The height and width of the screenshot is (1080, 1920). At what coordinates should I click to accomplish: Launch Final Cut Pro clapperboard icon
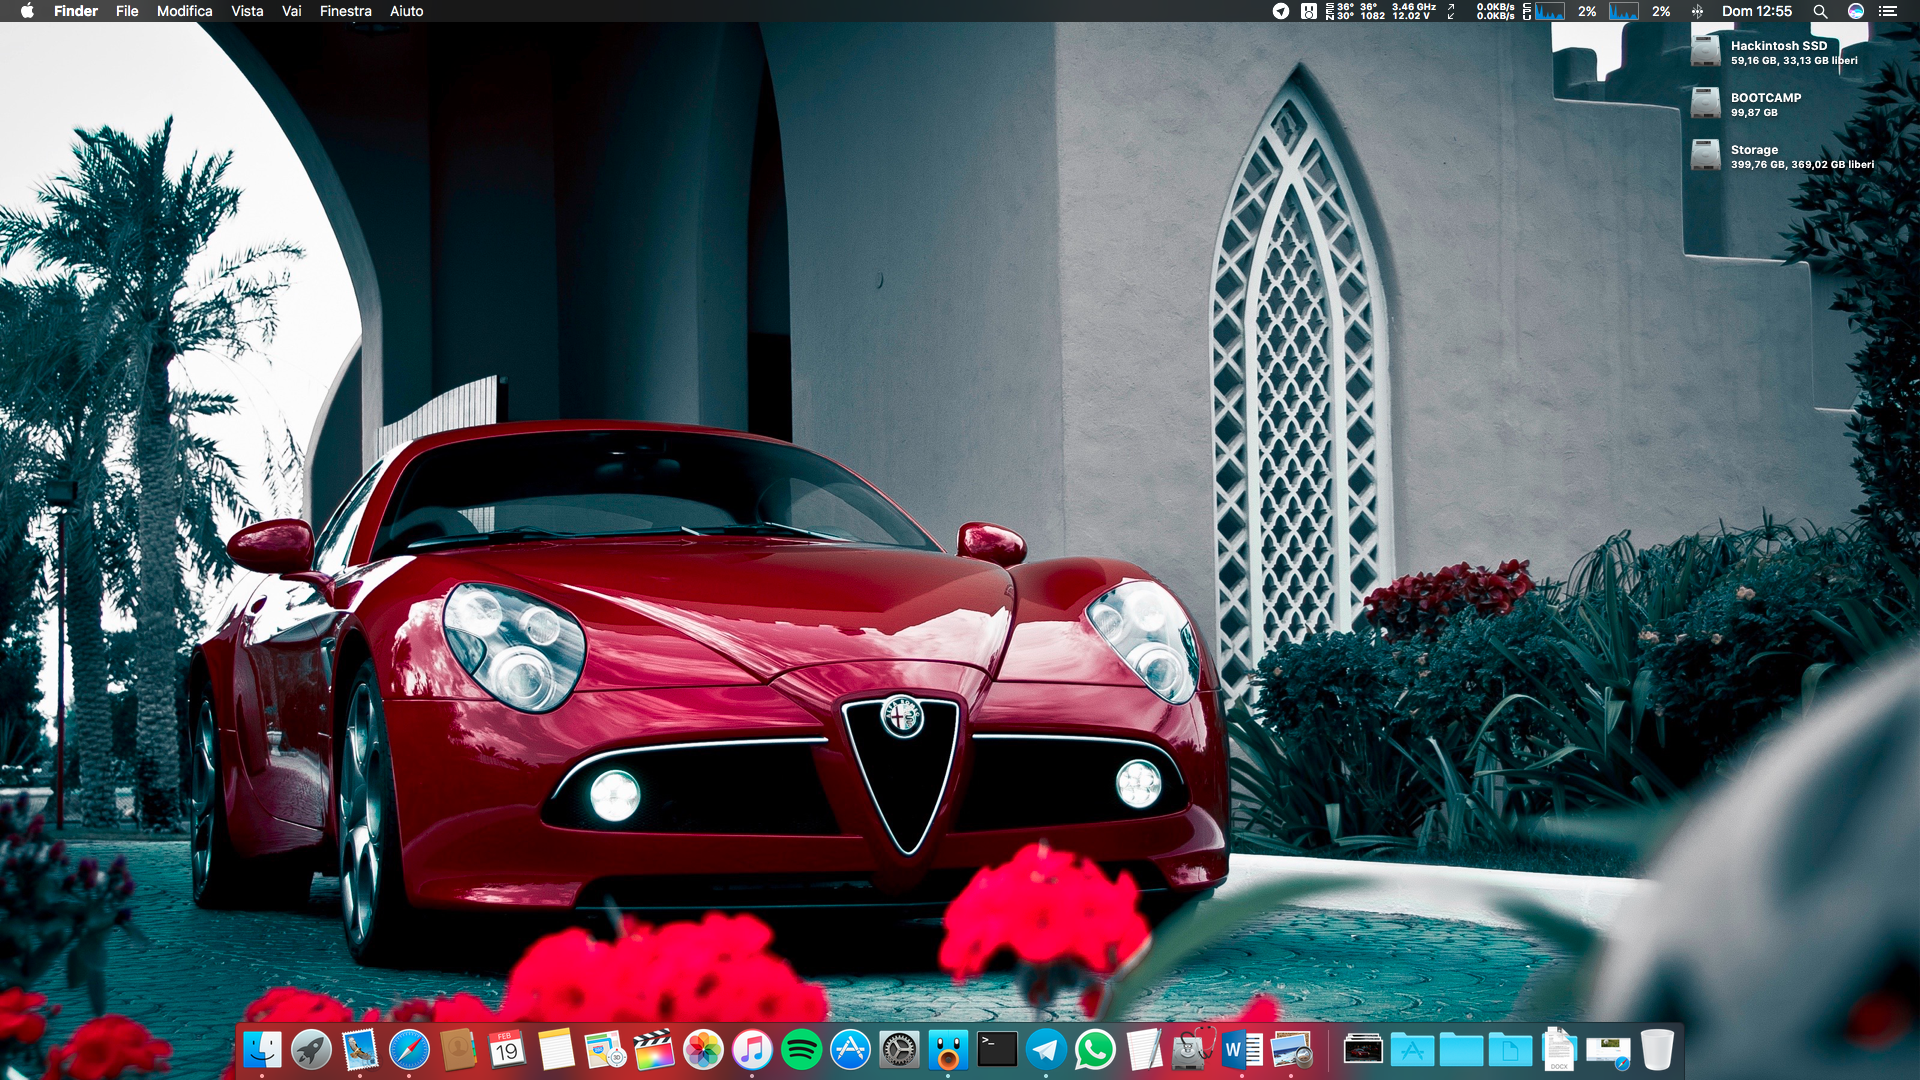click(x=654, y=1050)
